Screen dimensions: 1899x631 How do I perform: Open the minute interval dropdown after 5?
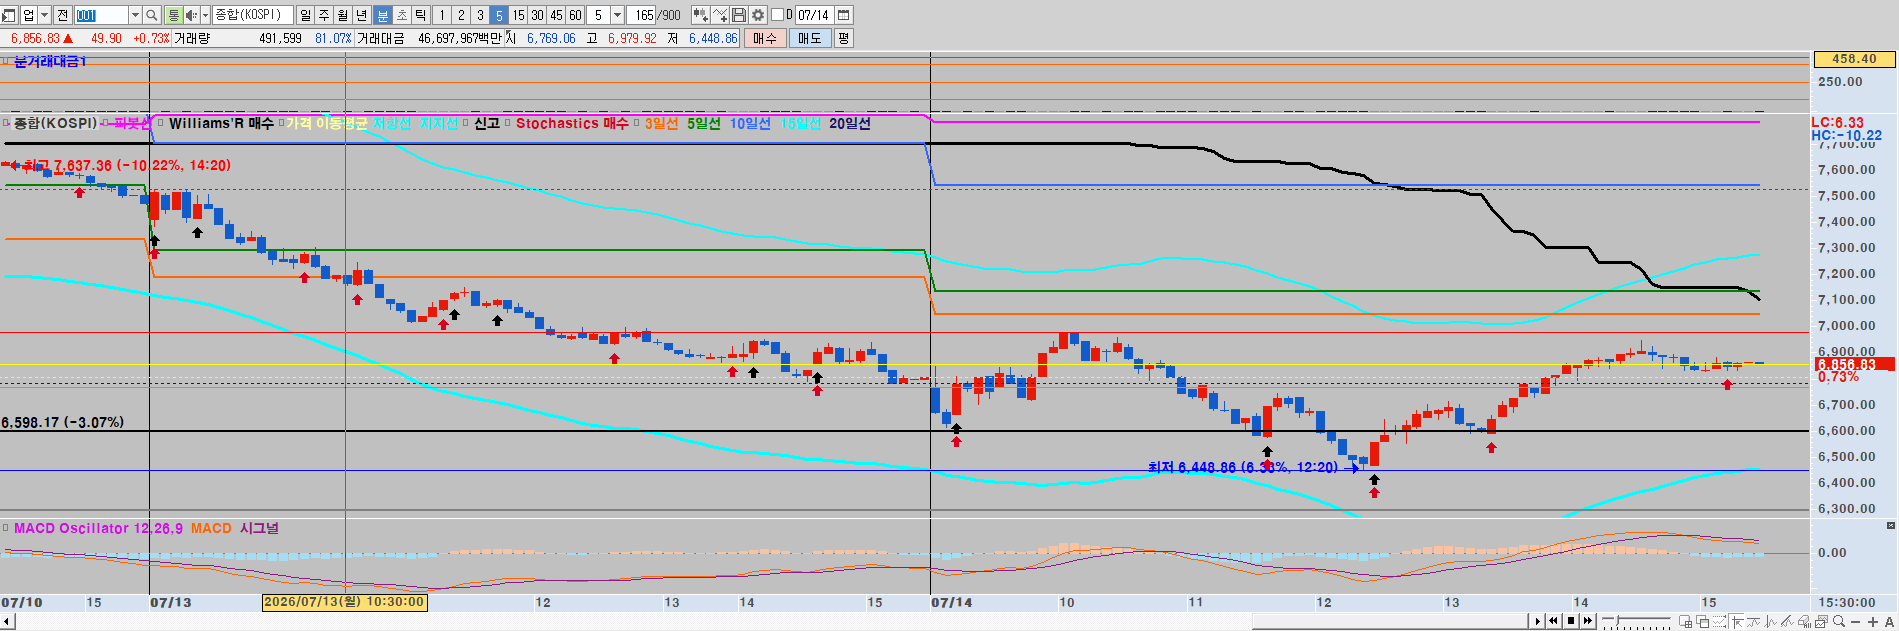coord(617,15)
